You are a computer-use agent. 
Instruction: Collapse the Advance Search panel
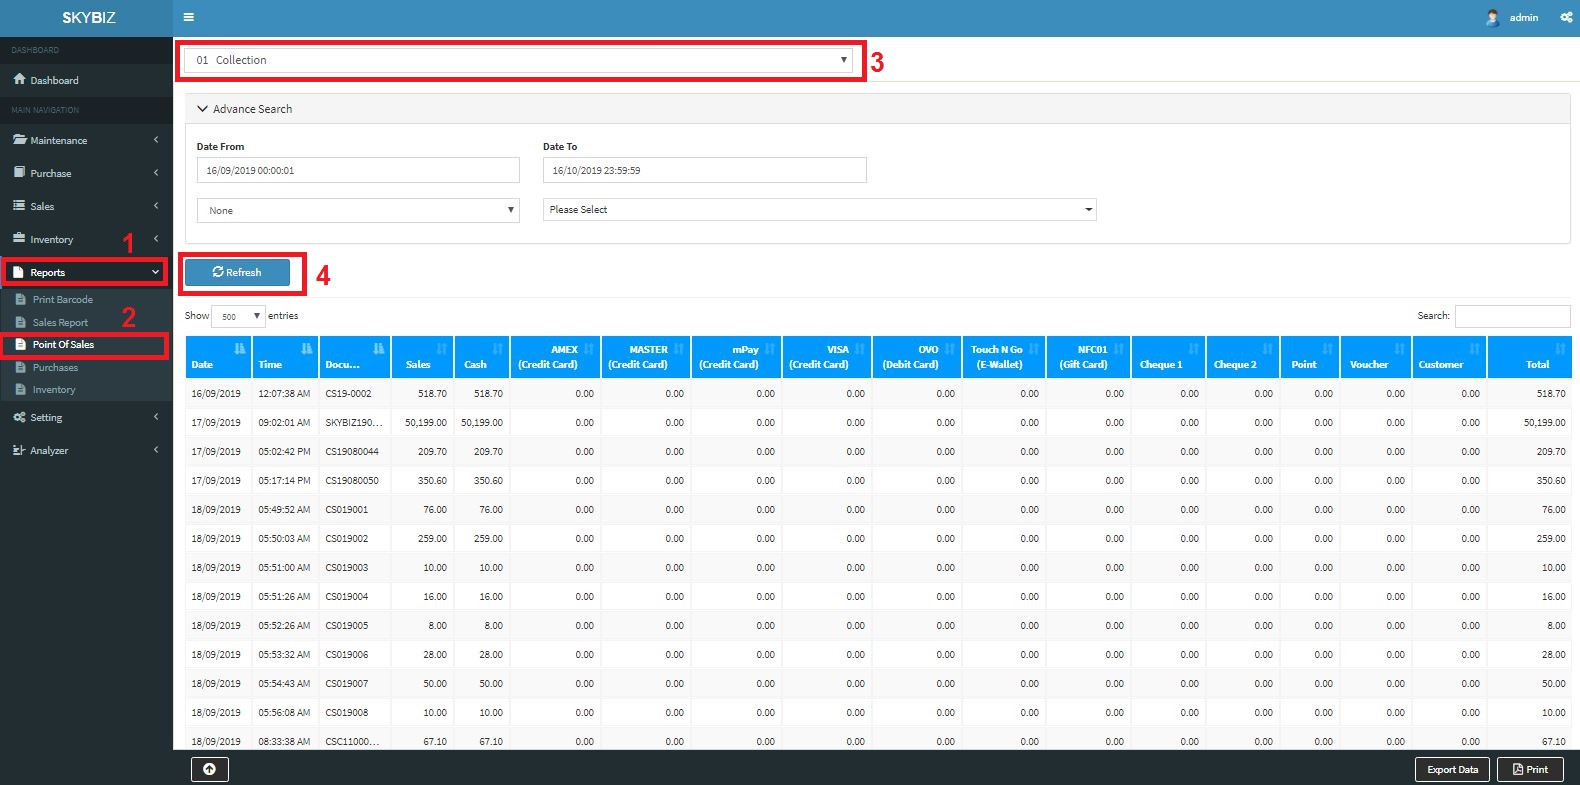pyautogui.click(x=245, y=109)
